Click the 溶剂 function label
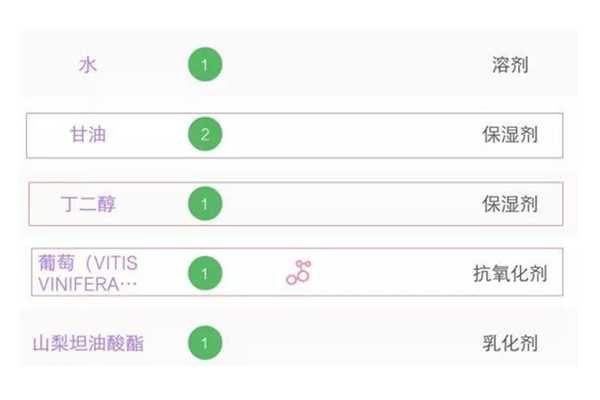 pyautogui.click(x=510, y=66)
